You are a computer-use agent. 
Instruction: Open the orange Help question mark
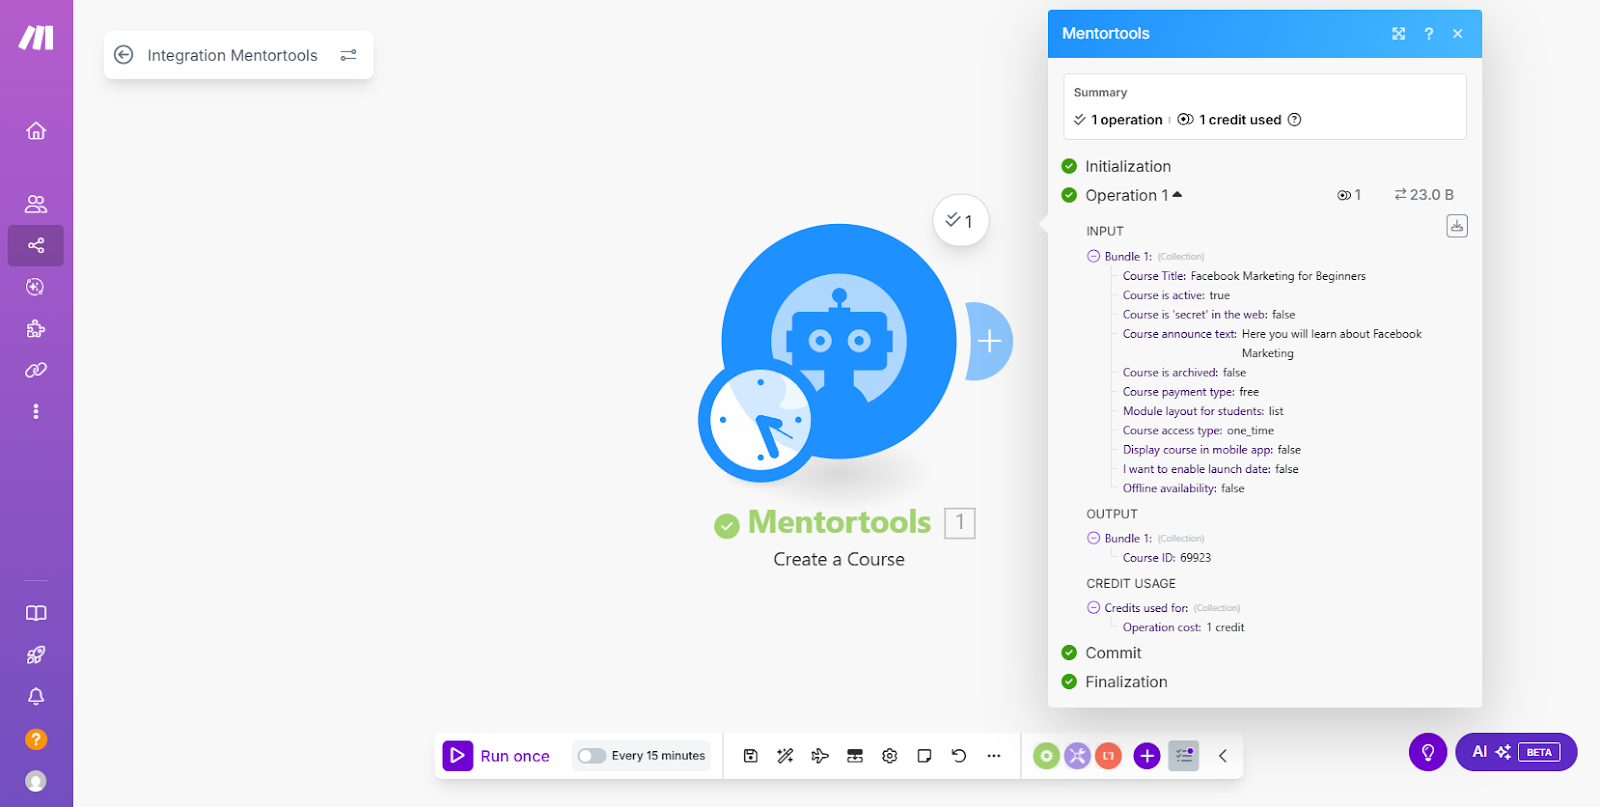[x=36, y=739]
